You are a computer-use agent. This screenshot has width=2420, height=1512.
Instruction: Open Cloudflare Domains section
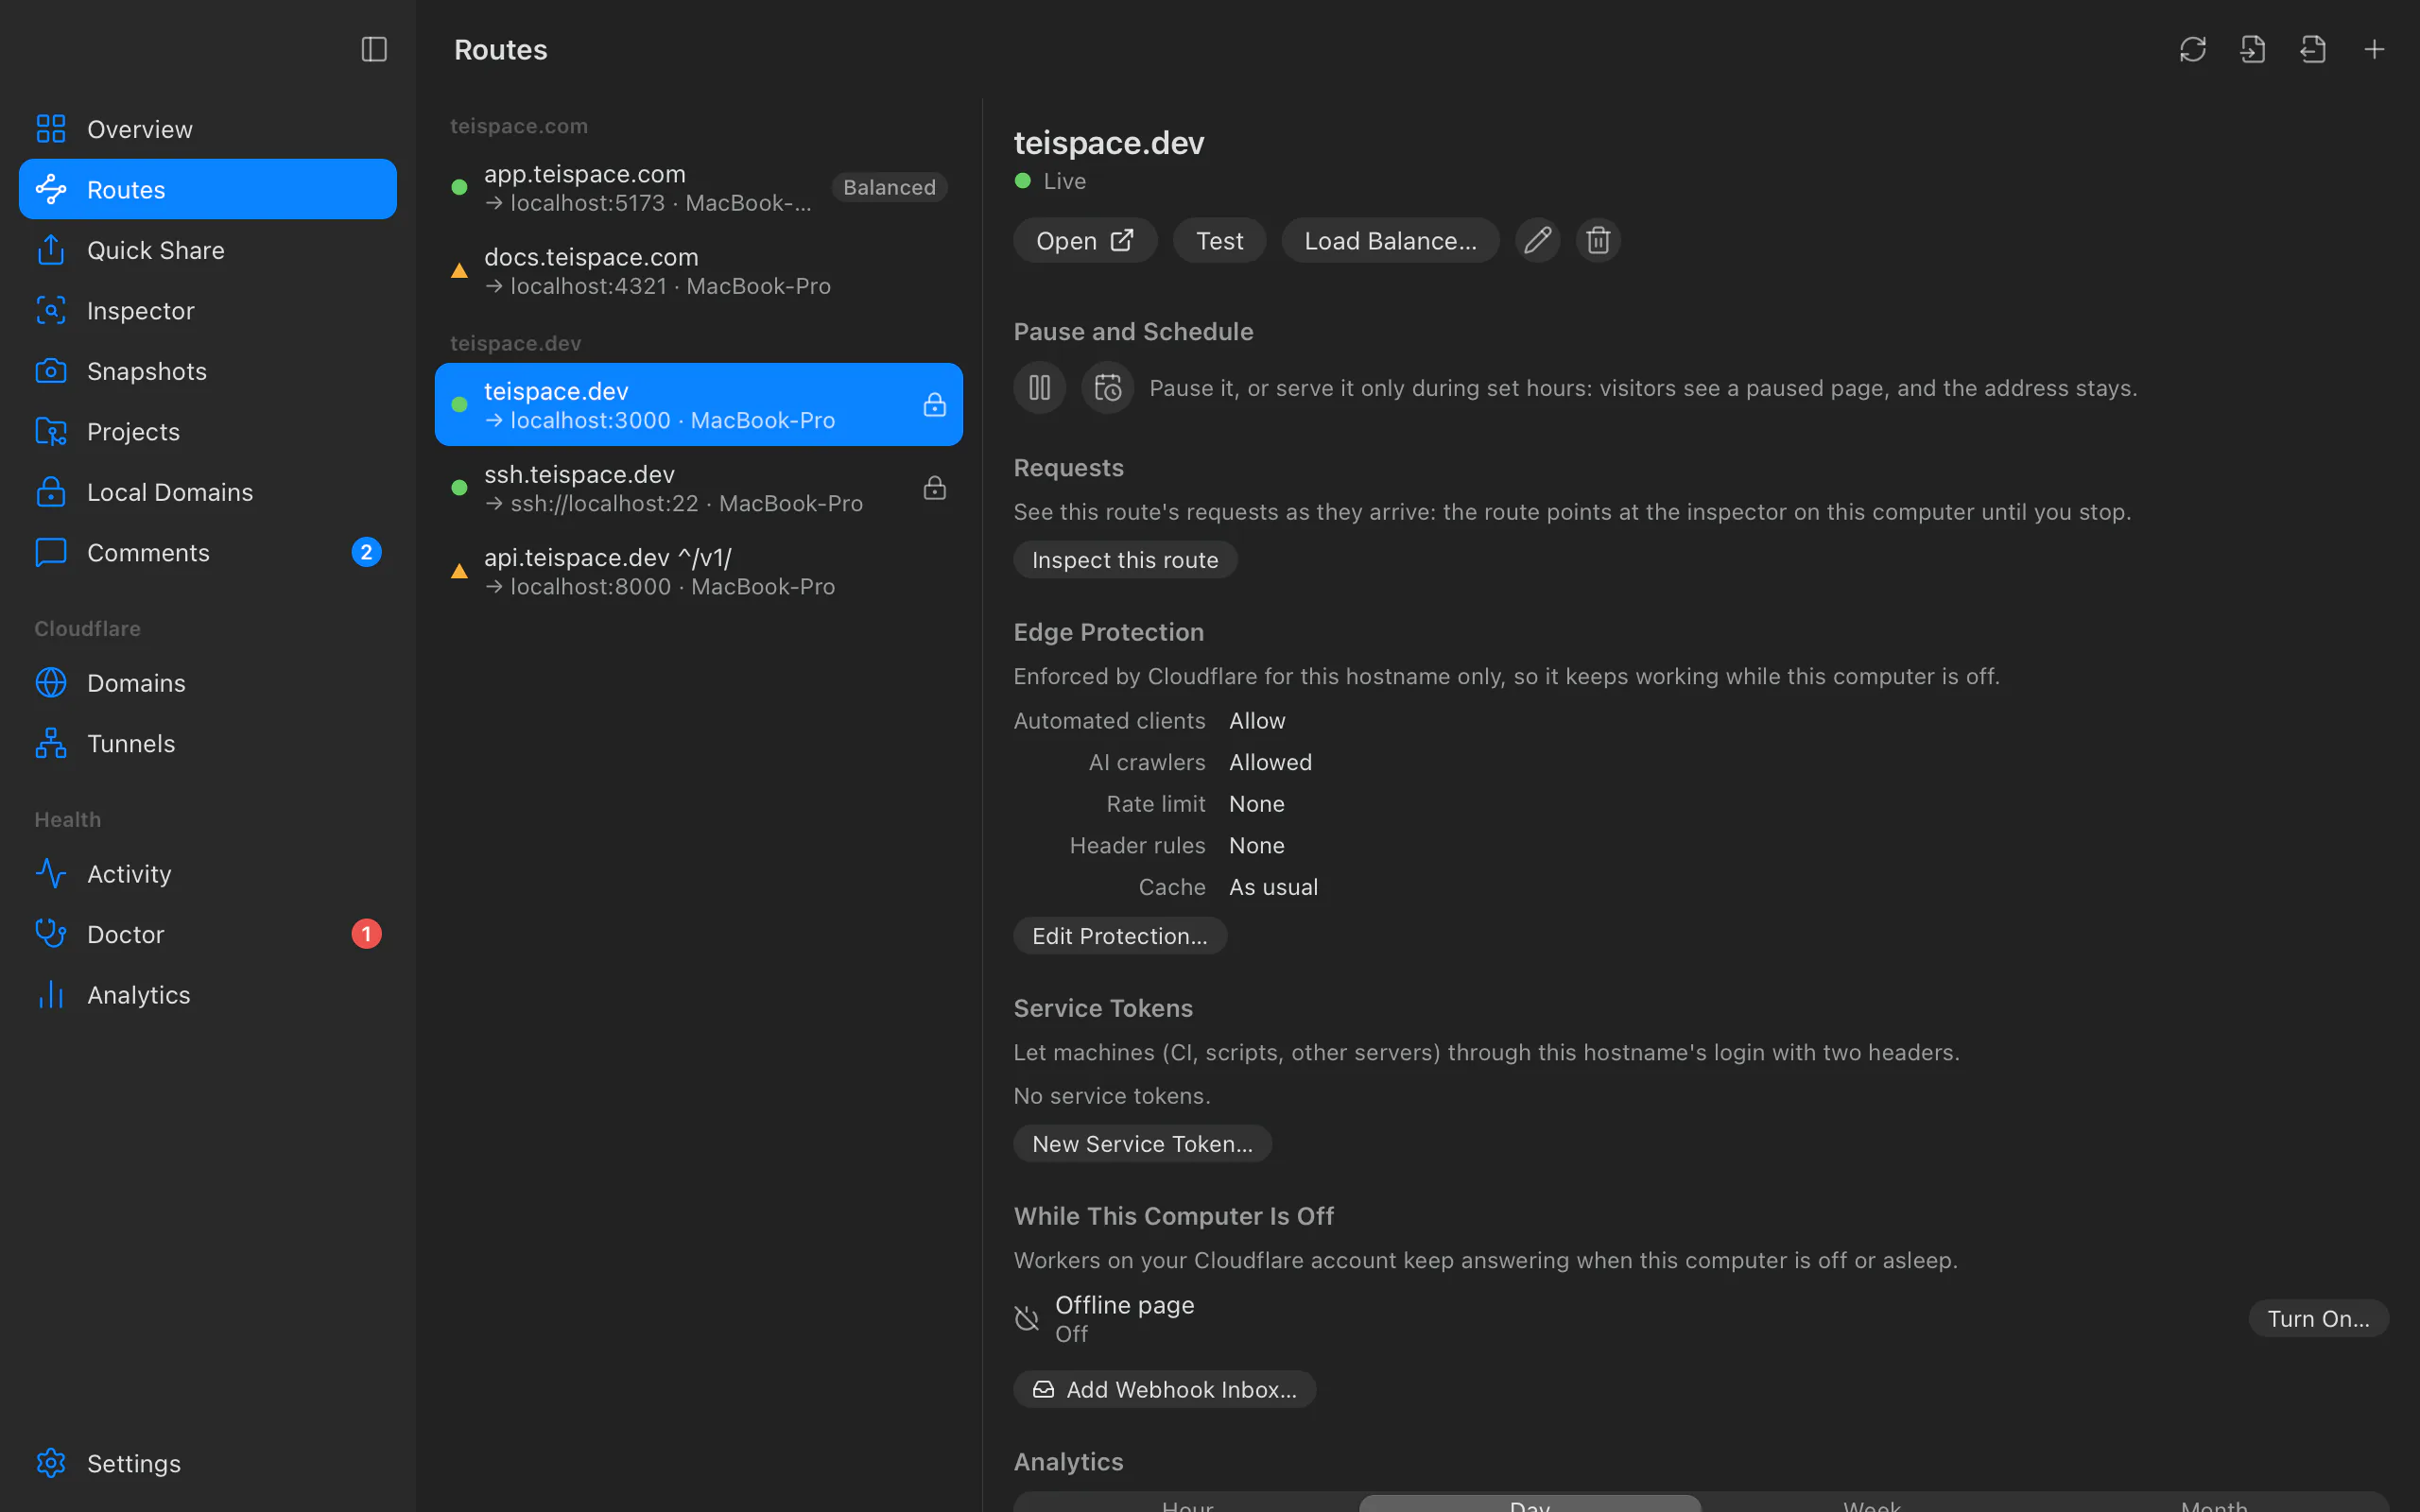click(x=208, y=683)
